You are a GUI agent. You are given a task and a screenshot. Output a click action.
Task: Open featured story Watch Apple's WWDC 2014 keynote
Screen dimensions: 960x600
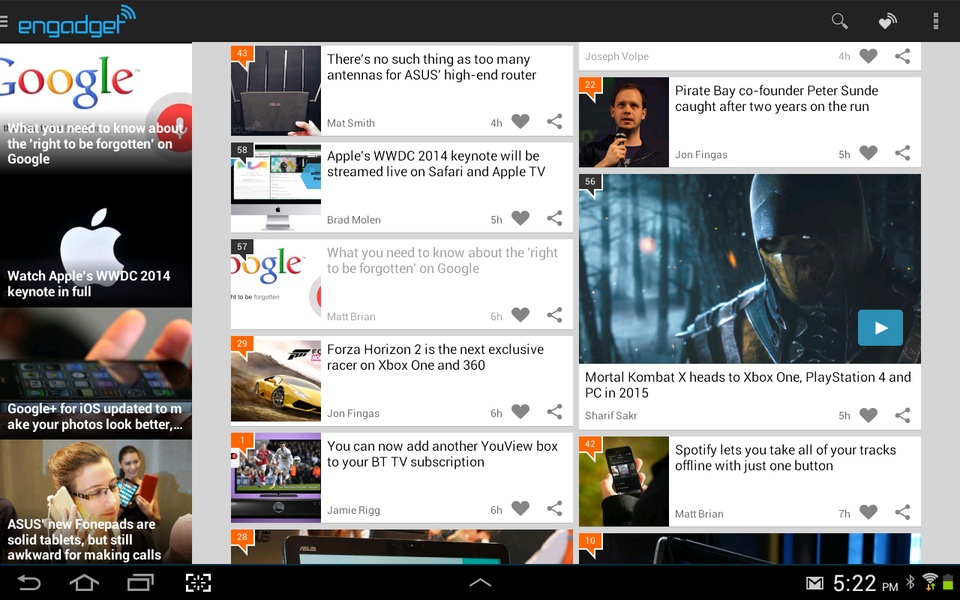point(96,241)
